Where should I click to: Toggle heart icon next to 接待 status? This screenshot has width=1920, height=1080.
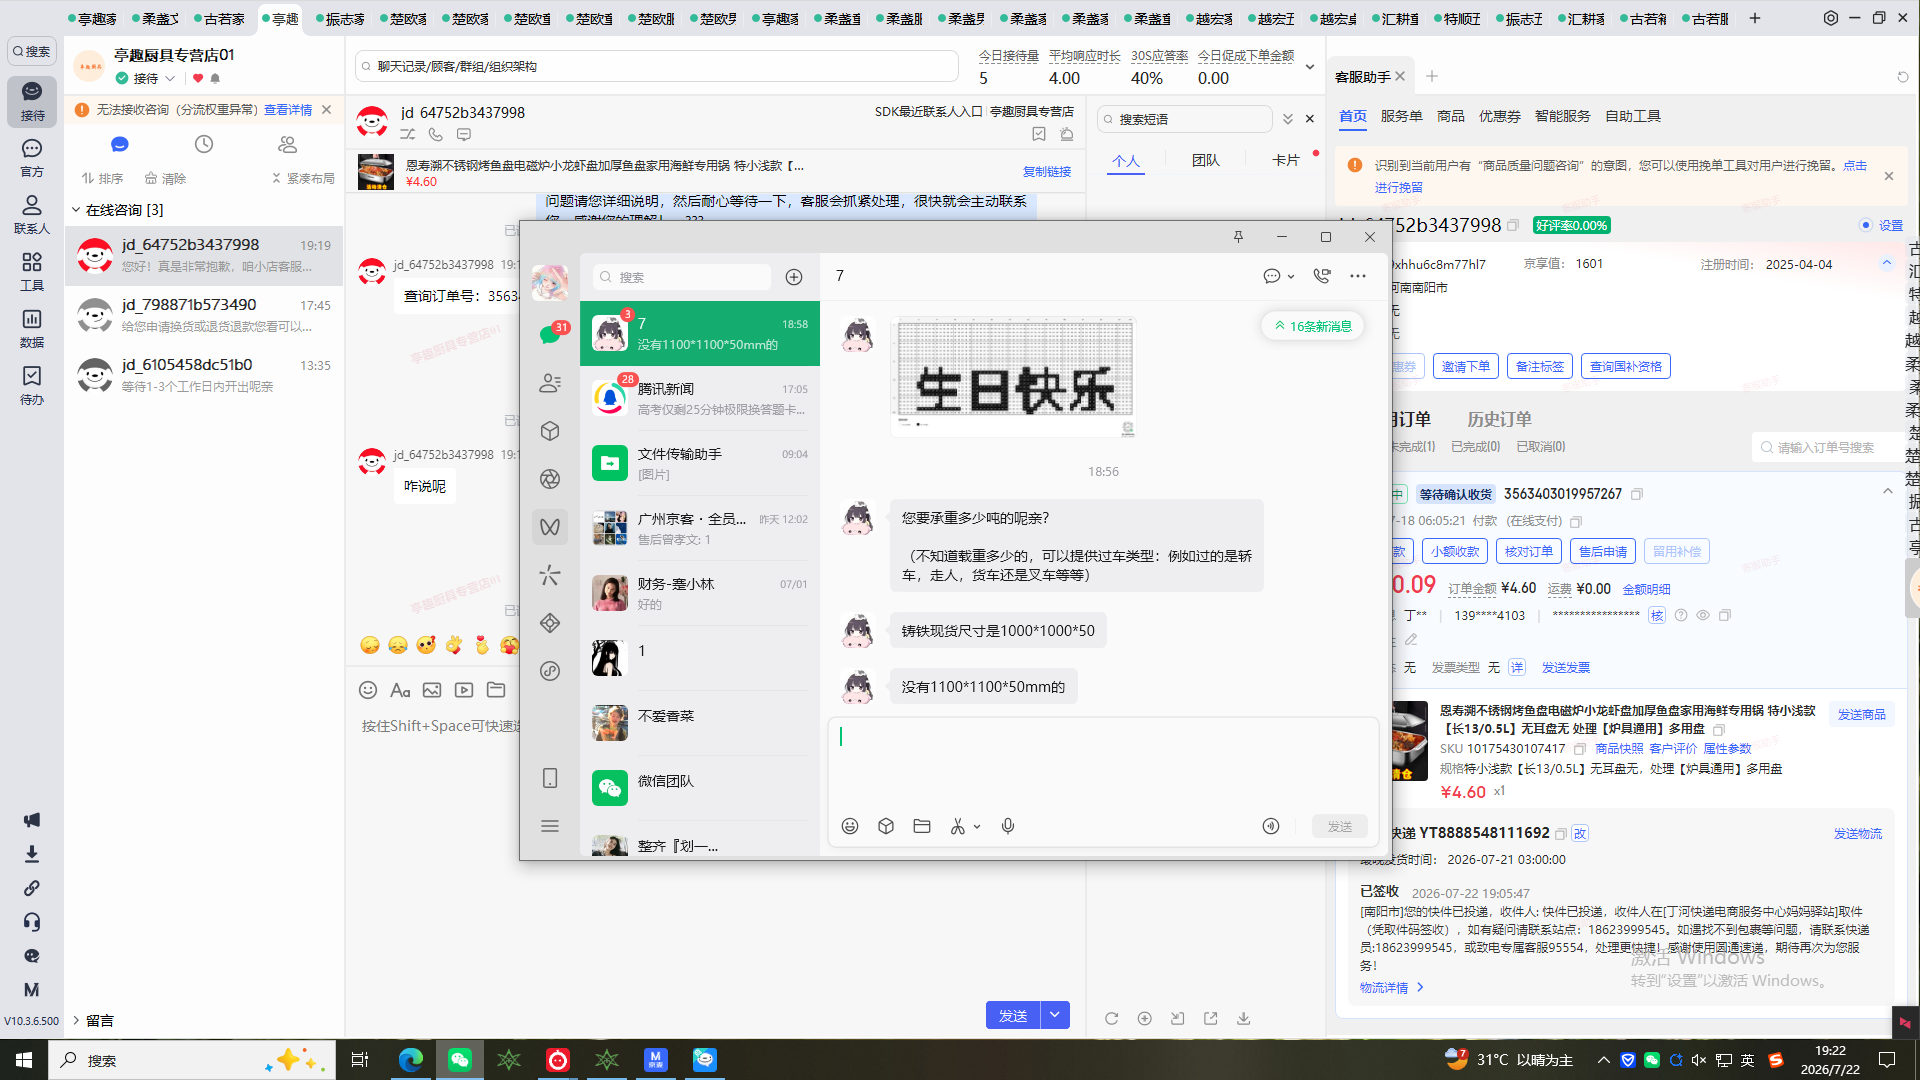click(x=198, y=78)
